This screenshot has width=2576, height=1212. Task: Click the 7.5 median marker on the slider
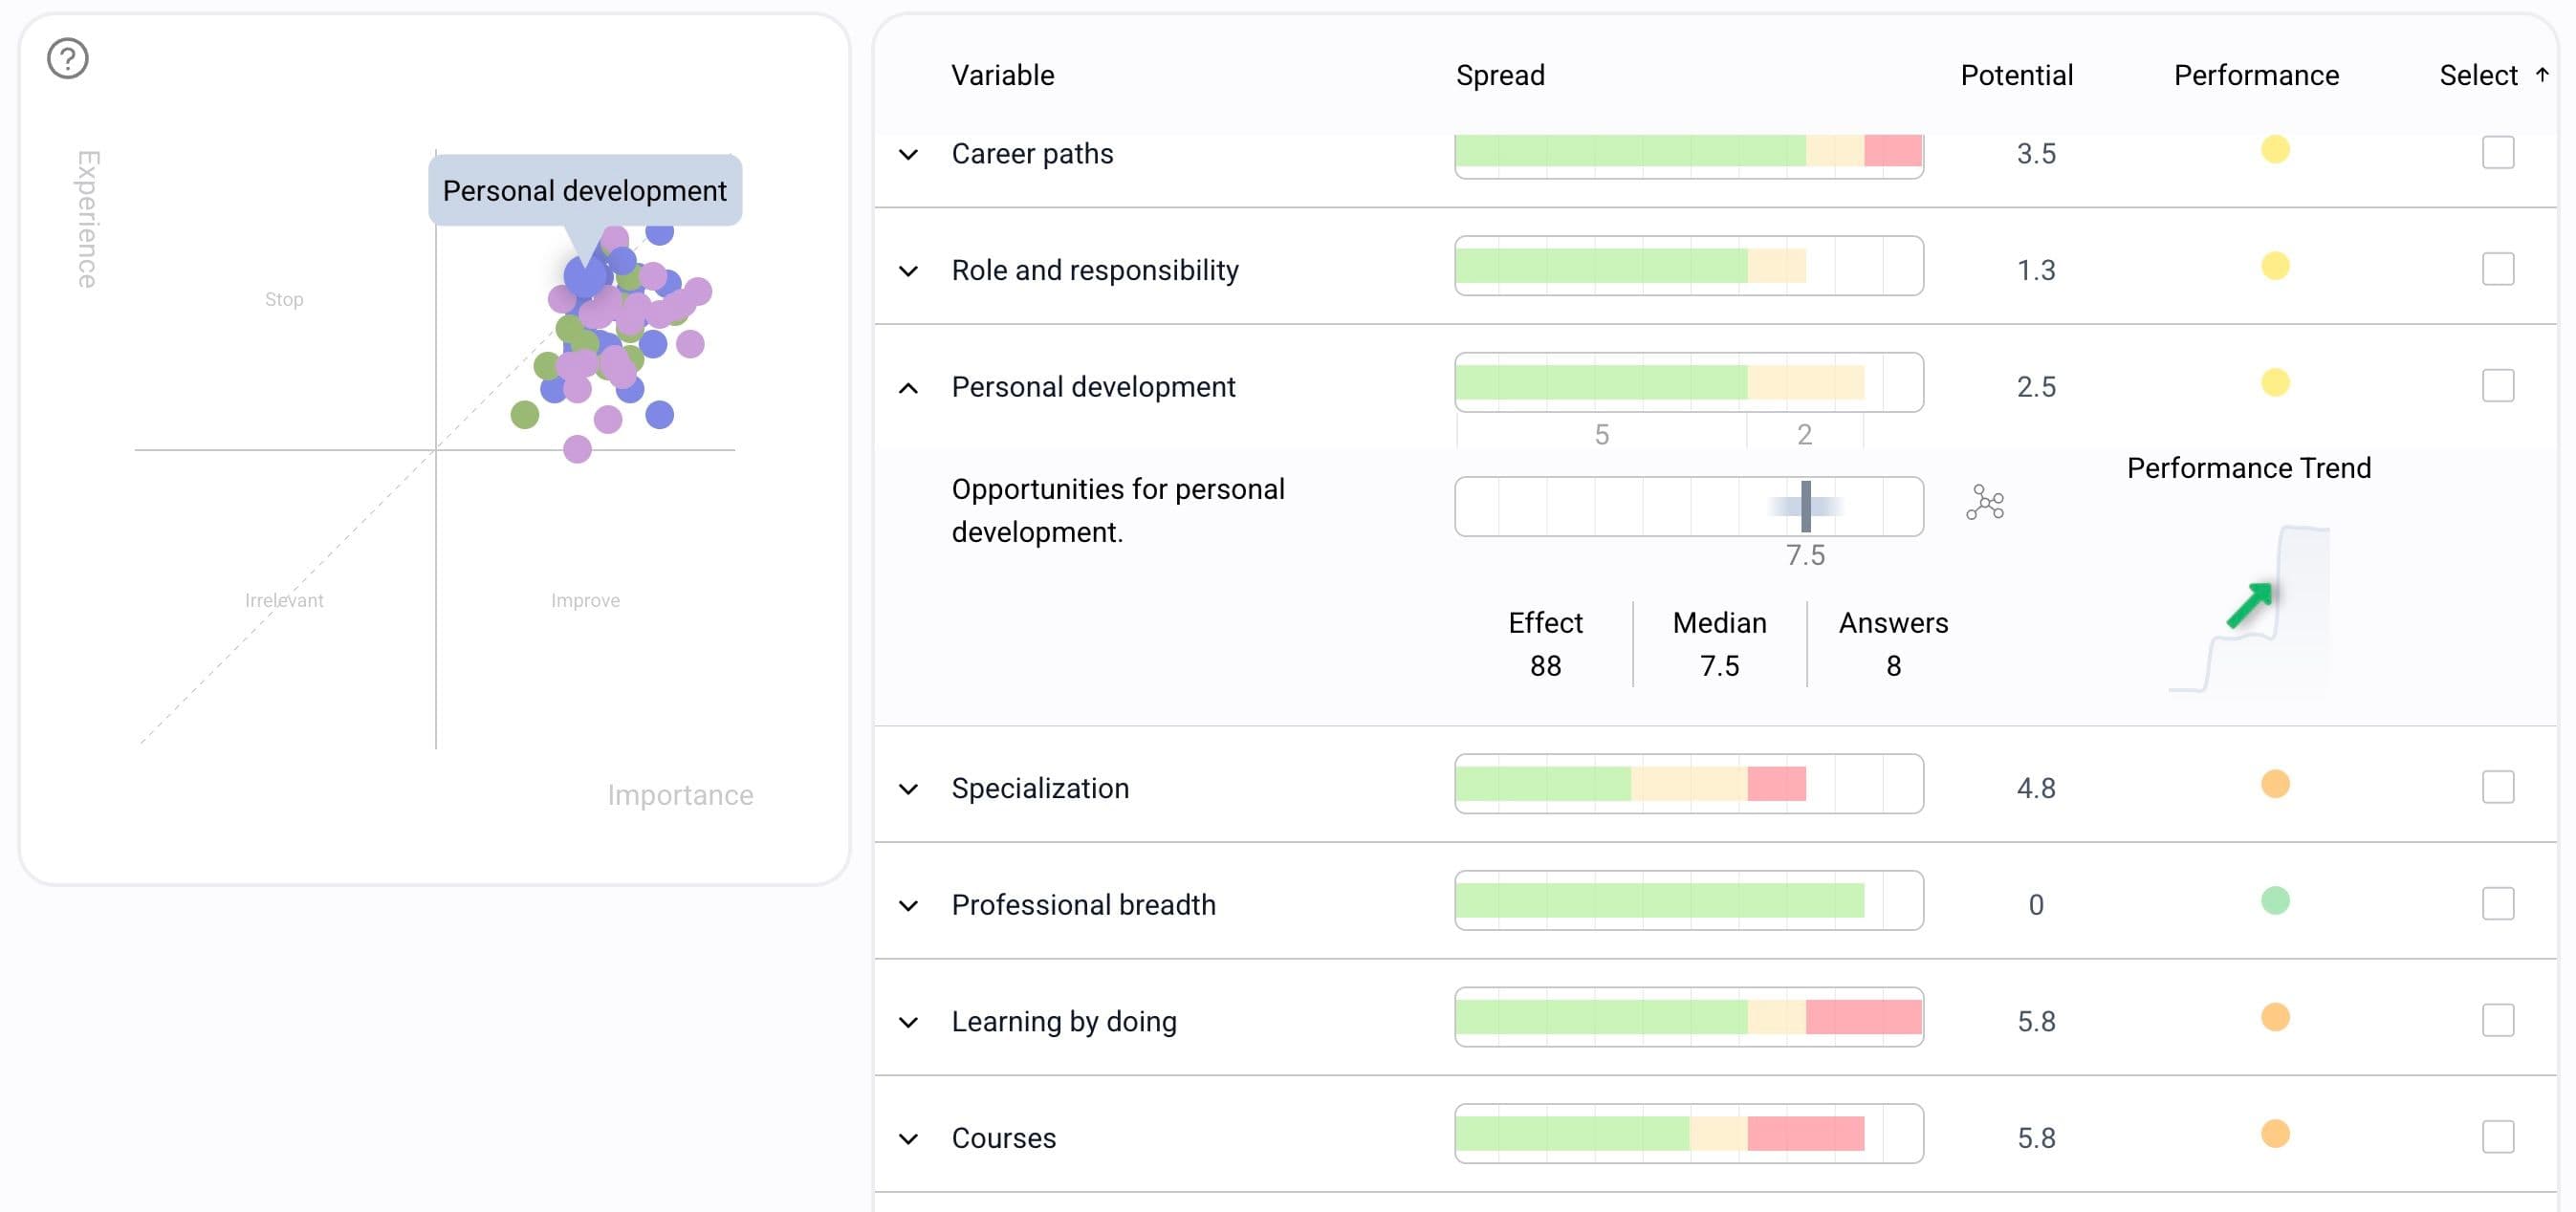tap(1806, 507)
